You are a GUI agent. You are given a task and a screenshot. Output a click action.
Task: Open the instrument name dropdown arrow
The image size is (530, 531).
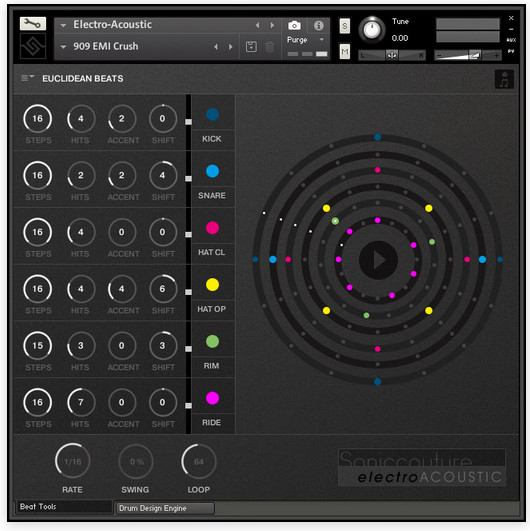(x=63, y=25)
